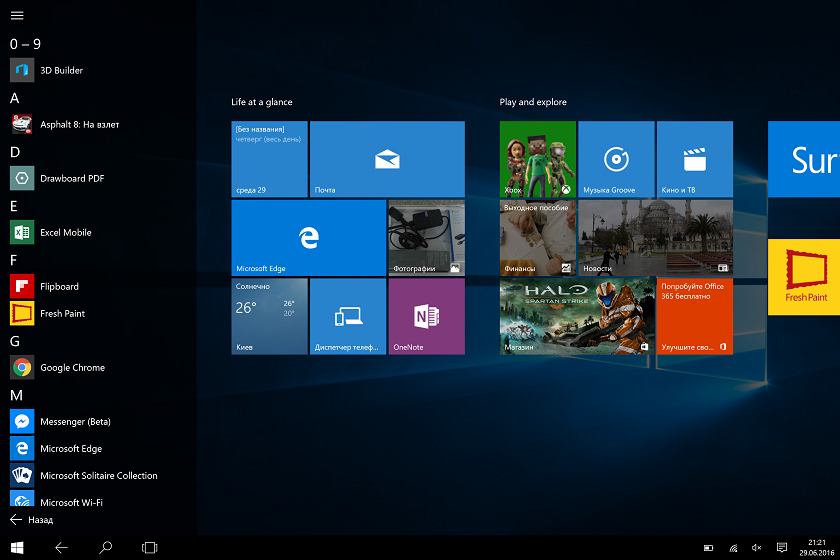This screenshot has width=840, height=560.
Task: Select the Messenger (Beta) label
Action: tap(76, 422)
